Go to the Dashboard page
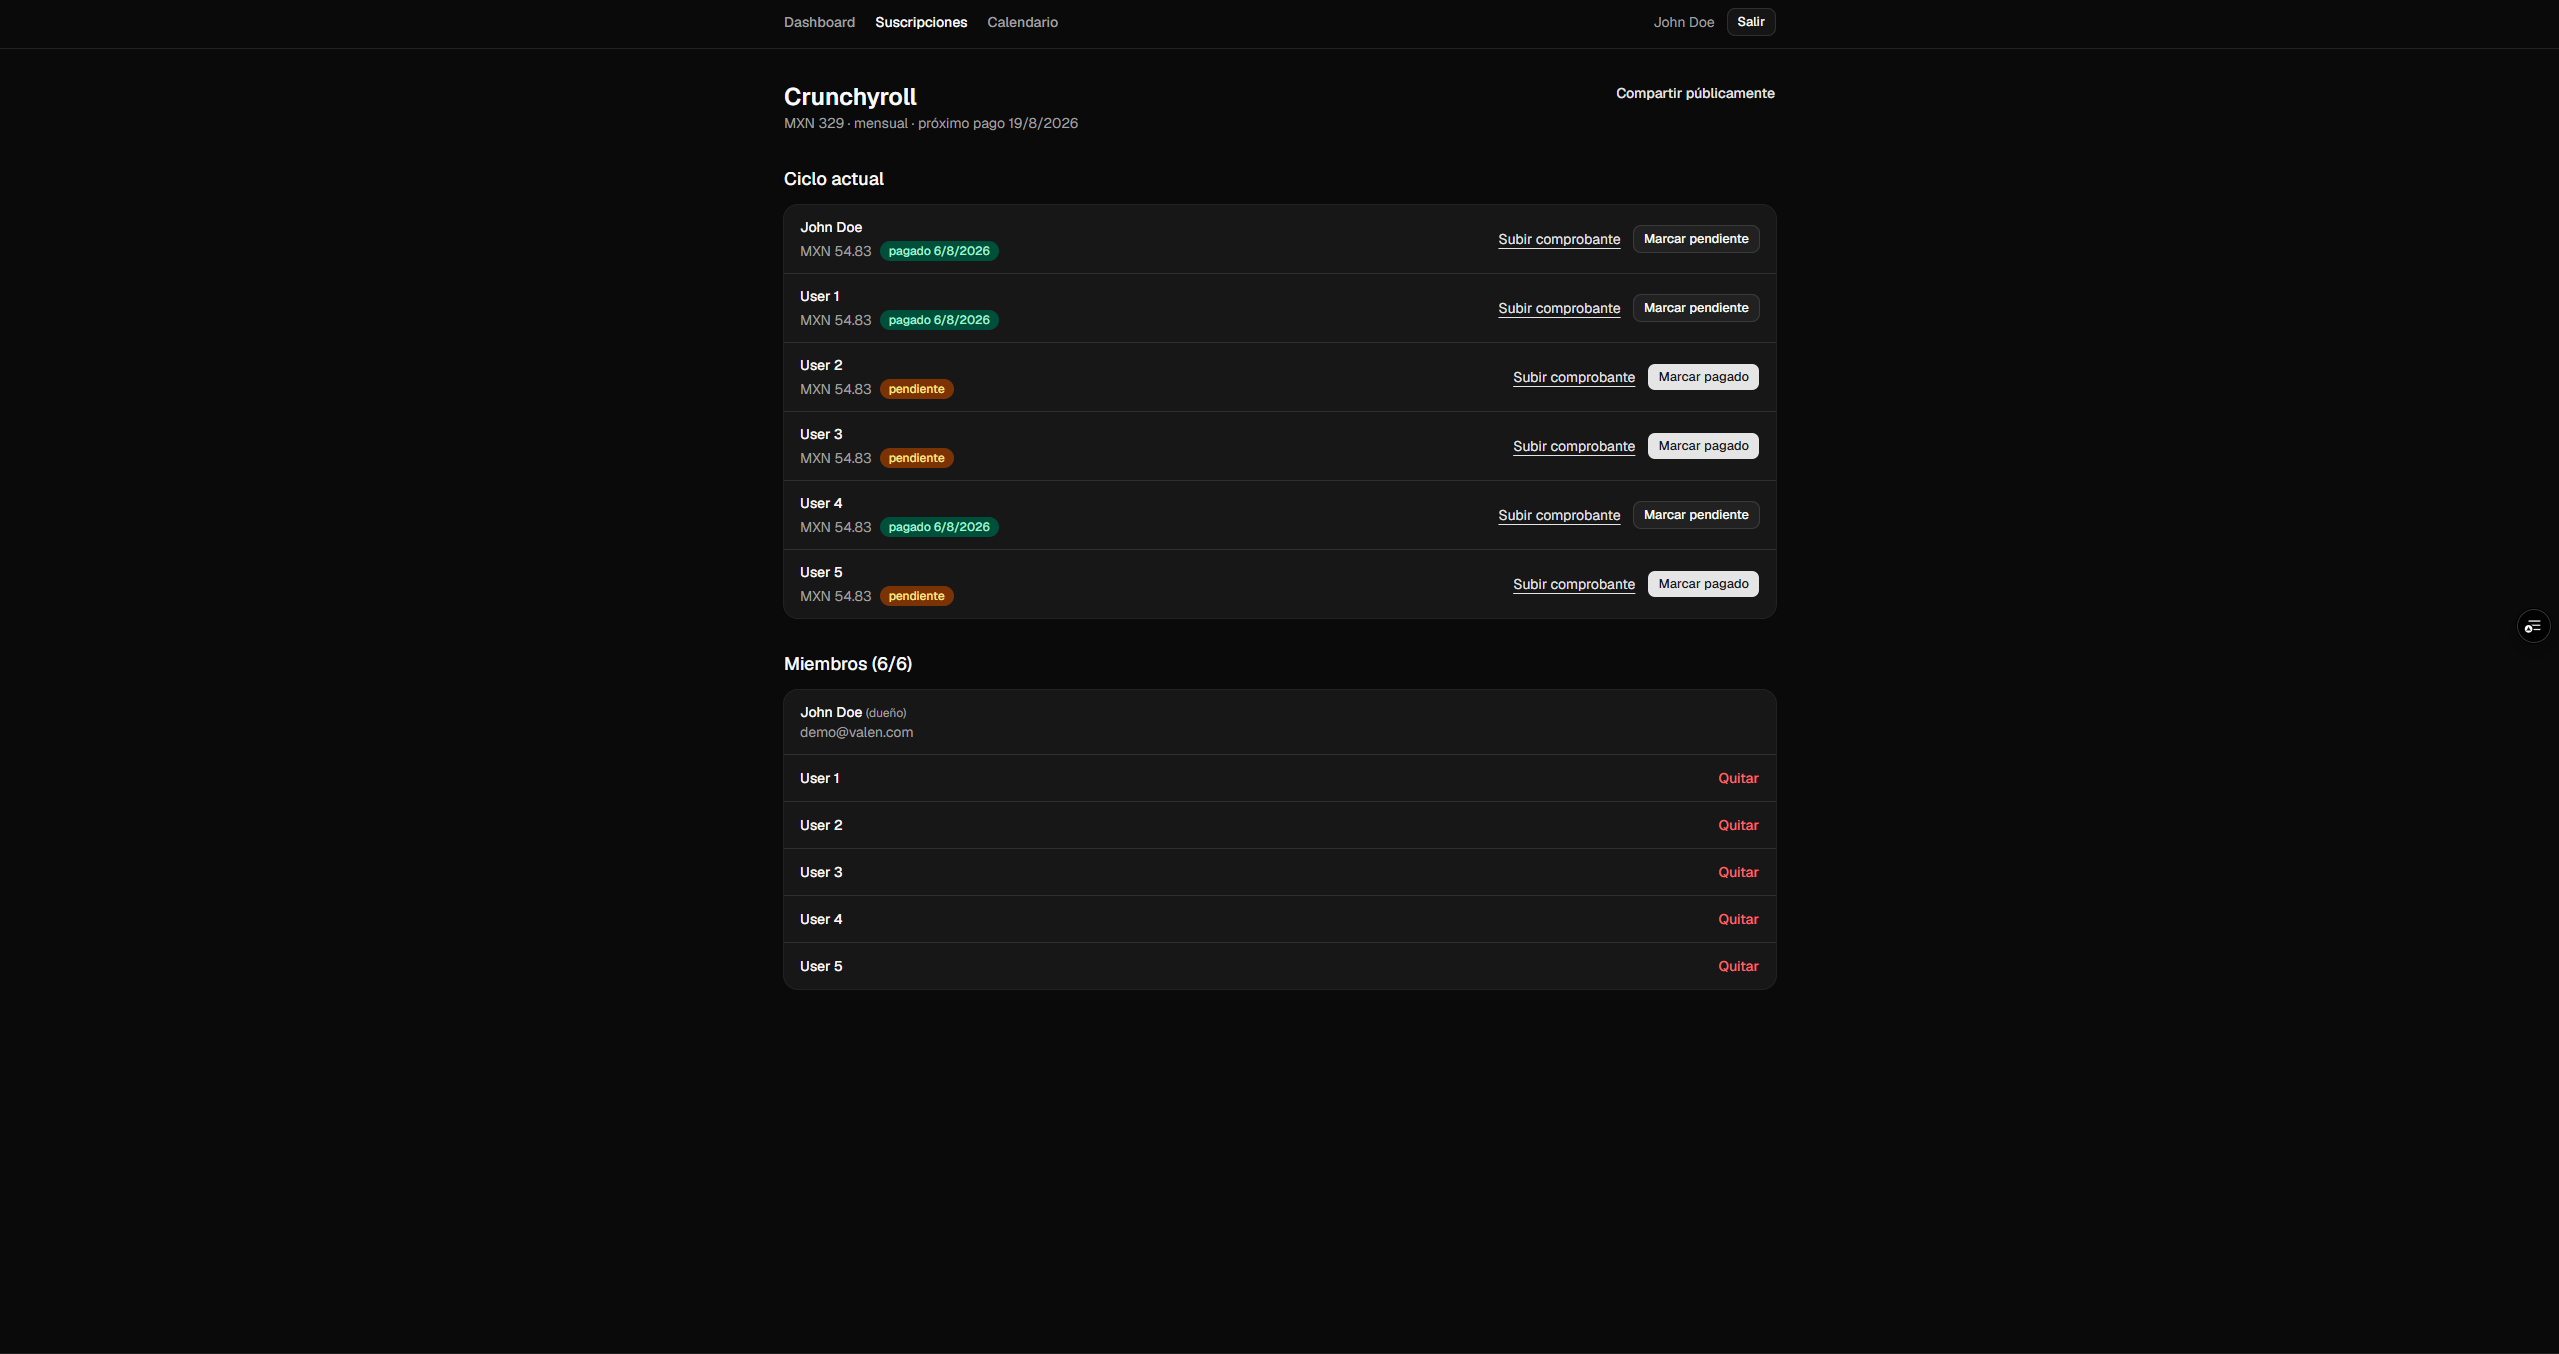Screen dimensions: 2559x1354 tap(819, 22)
